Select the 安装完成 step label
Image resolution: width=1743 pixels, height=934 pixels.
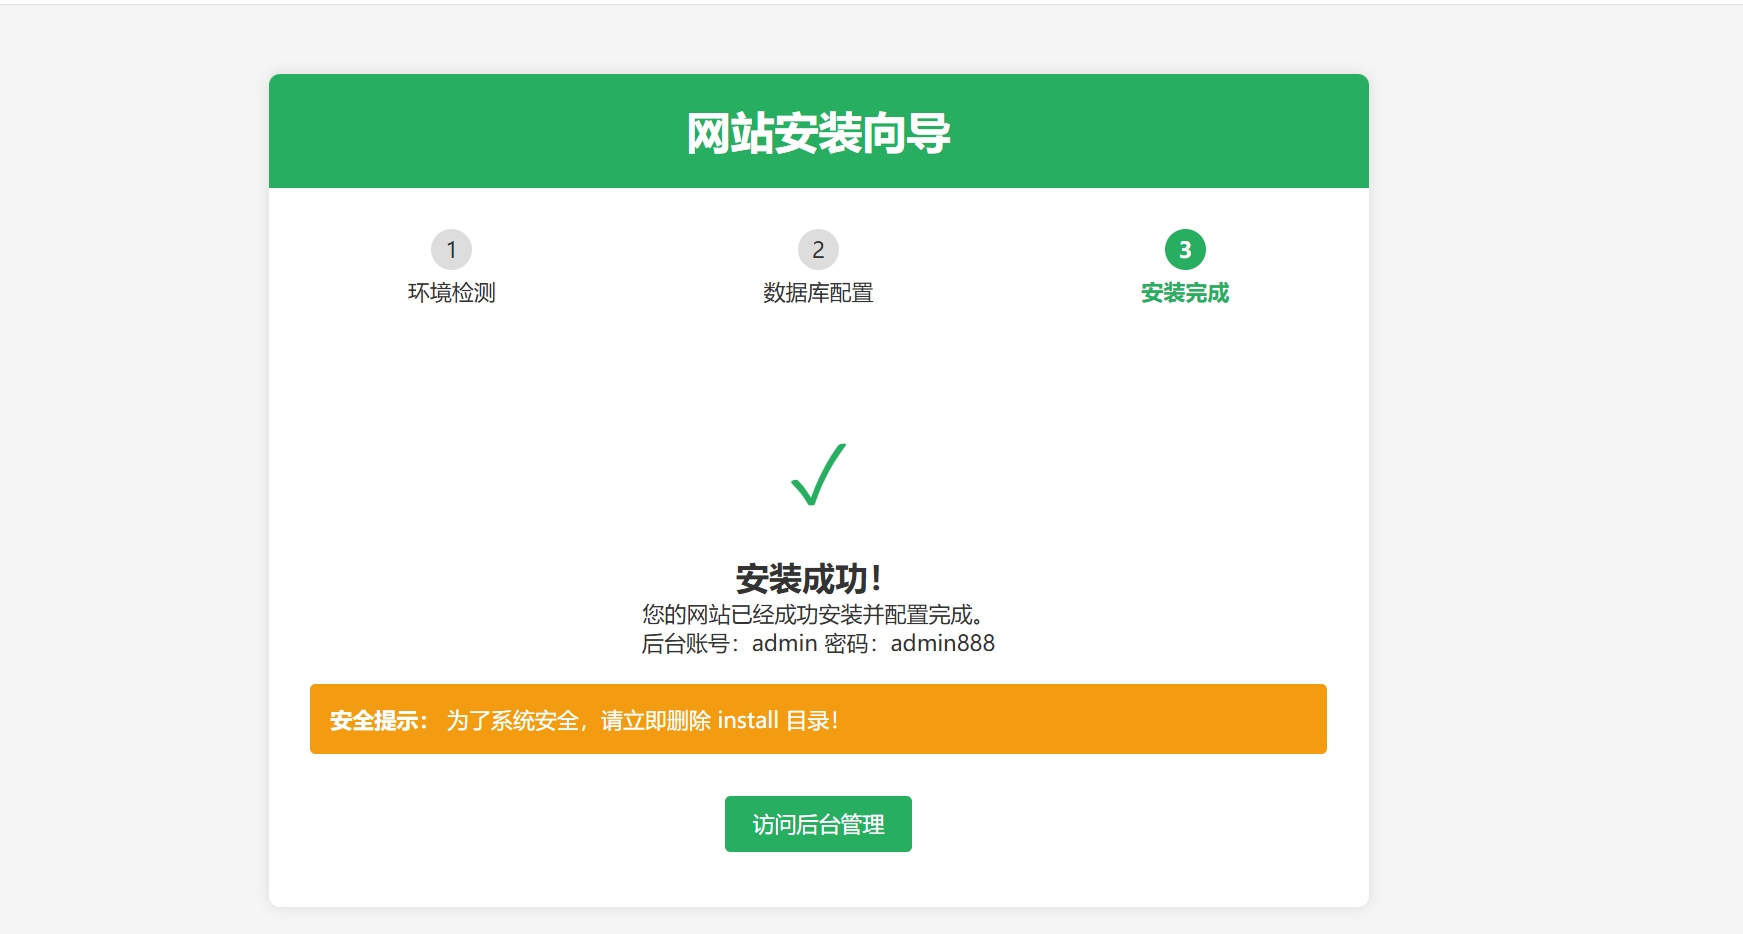1185,293
